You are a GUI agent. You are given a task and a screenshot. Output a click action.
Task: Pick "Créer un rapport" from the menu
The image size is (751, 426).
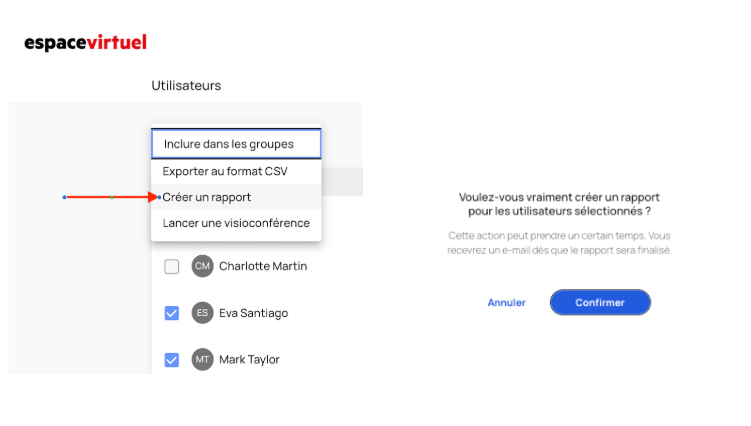click(207, 197)
